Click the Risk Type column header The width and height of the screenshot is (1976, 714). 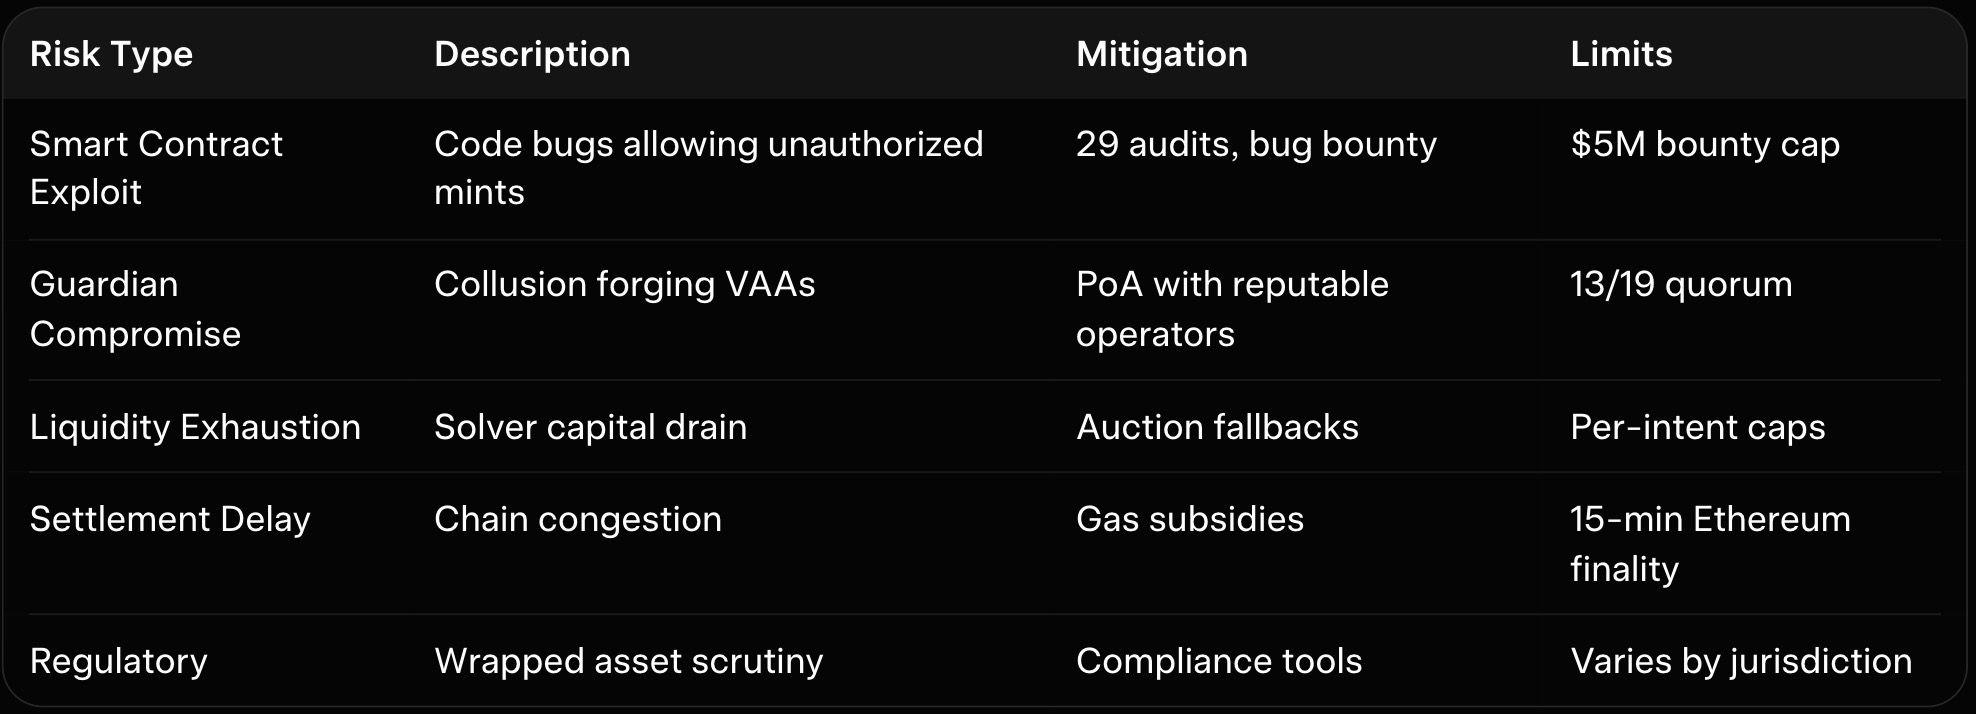coord(111,54)
